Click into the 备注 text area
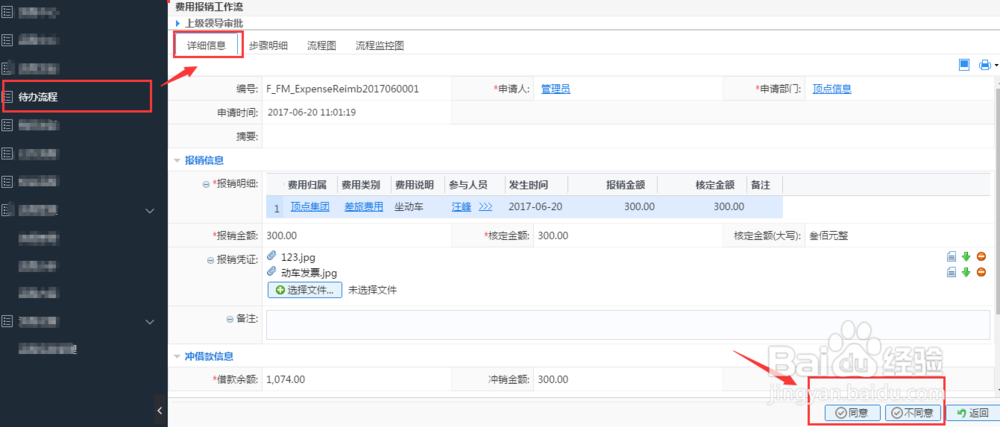 pos(628,324)
